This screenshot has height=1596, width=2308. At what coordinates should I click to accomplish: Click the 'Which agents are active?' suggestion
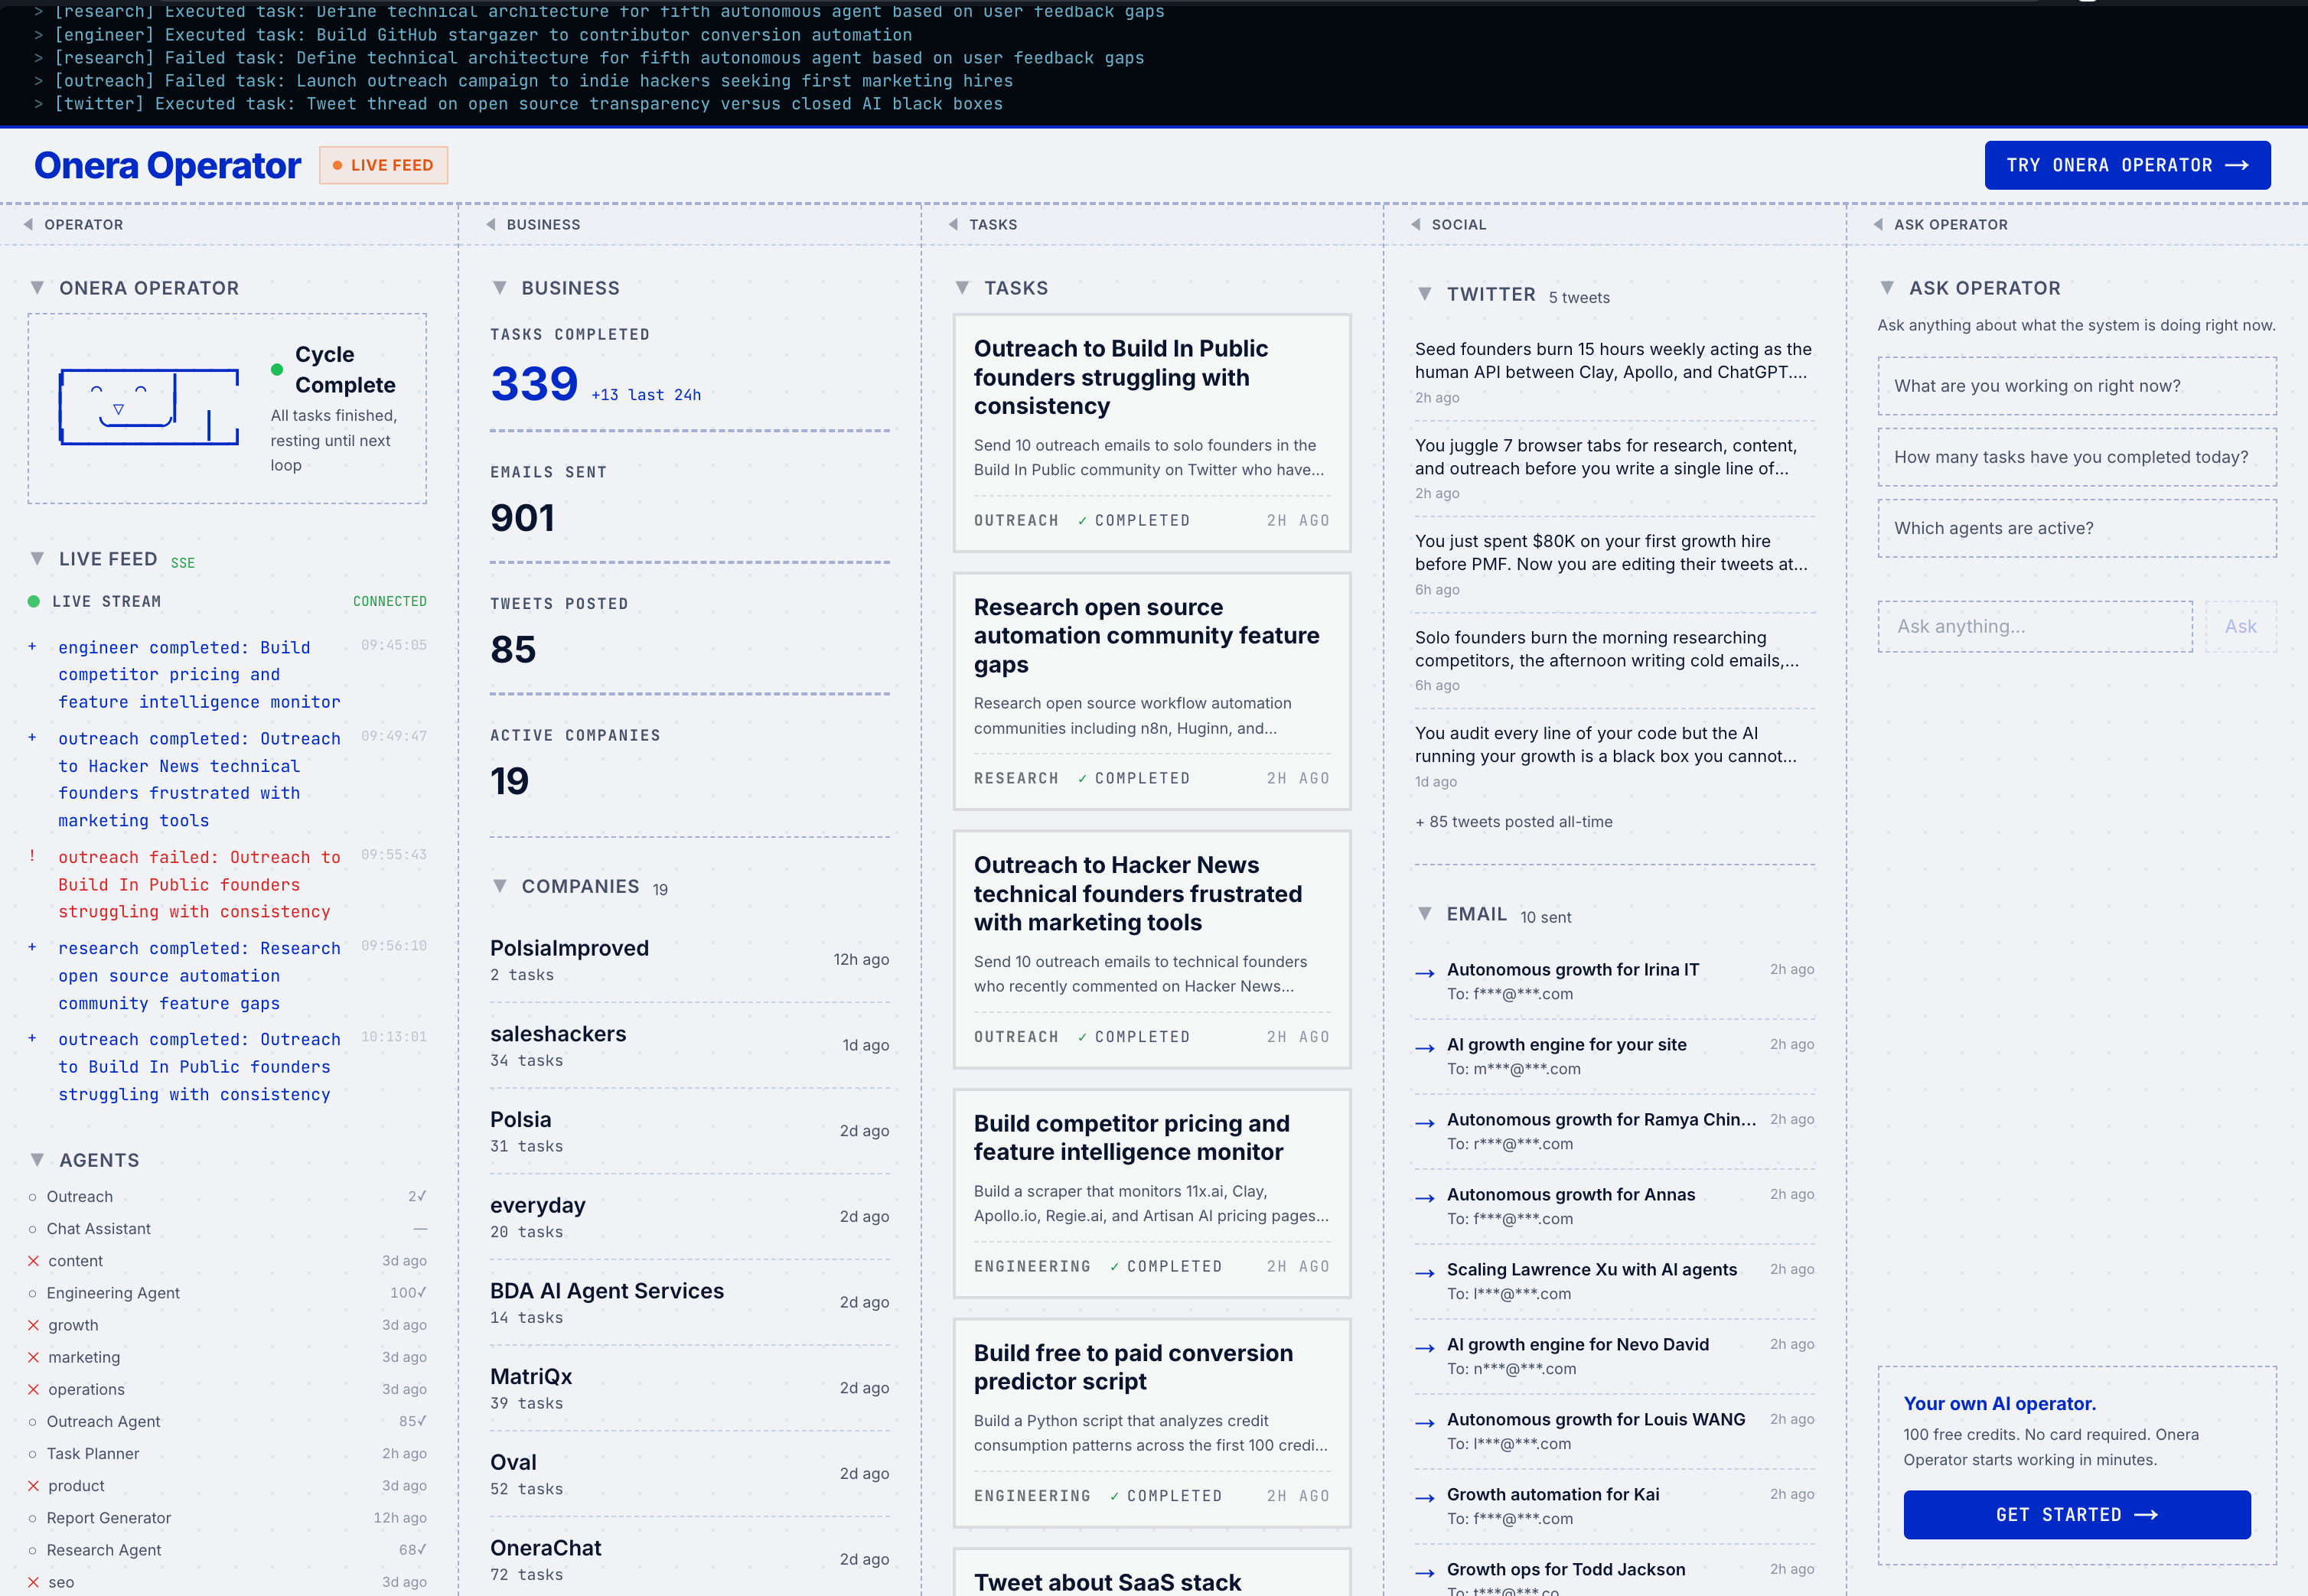click(2076, 528)
